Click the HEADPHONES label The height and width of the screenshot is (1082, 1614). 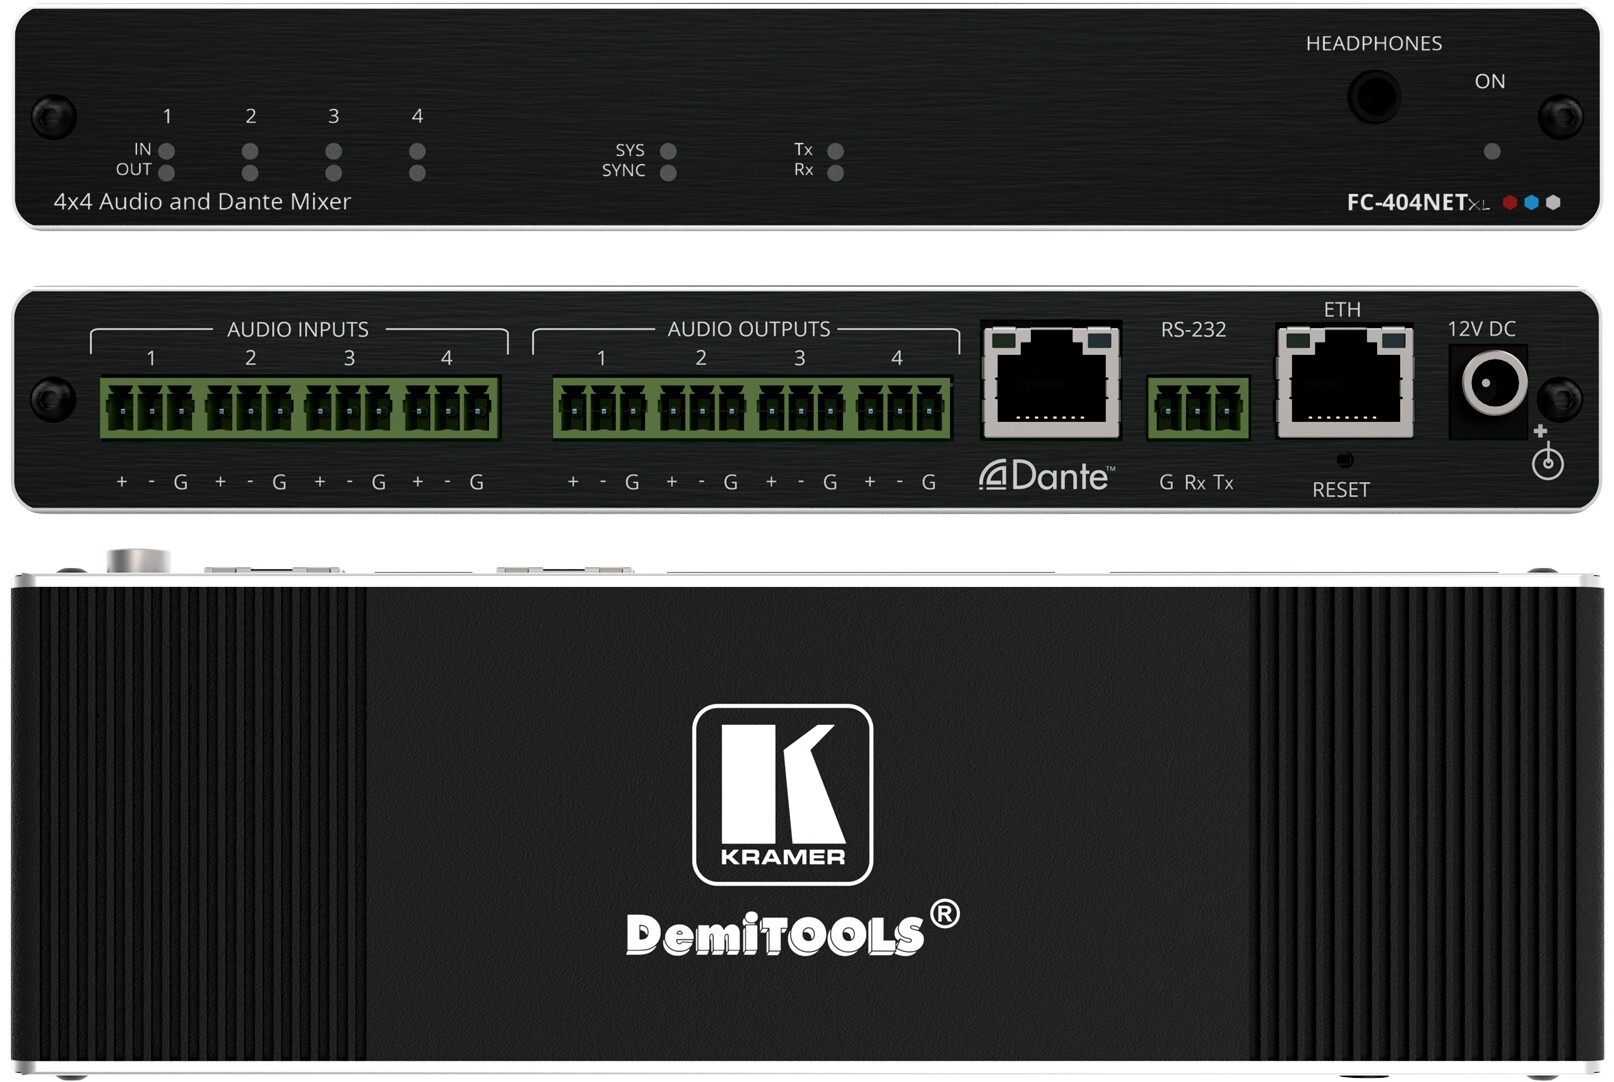1374,43
